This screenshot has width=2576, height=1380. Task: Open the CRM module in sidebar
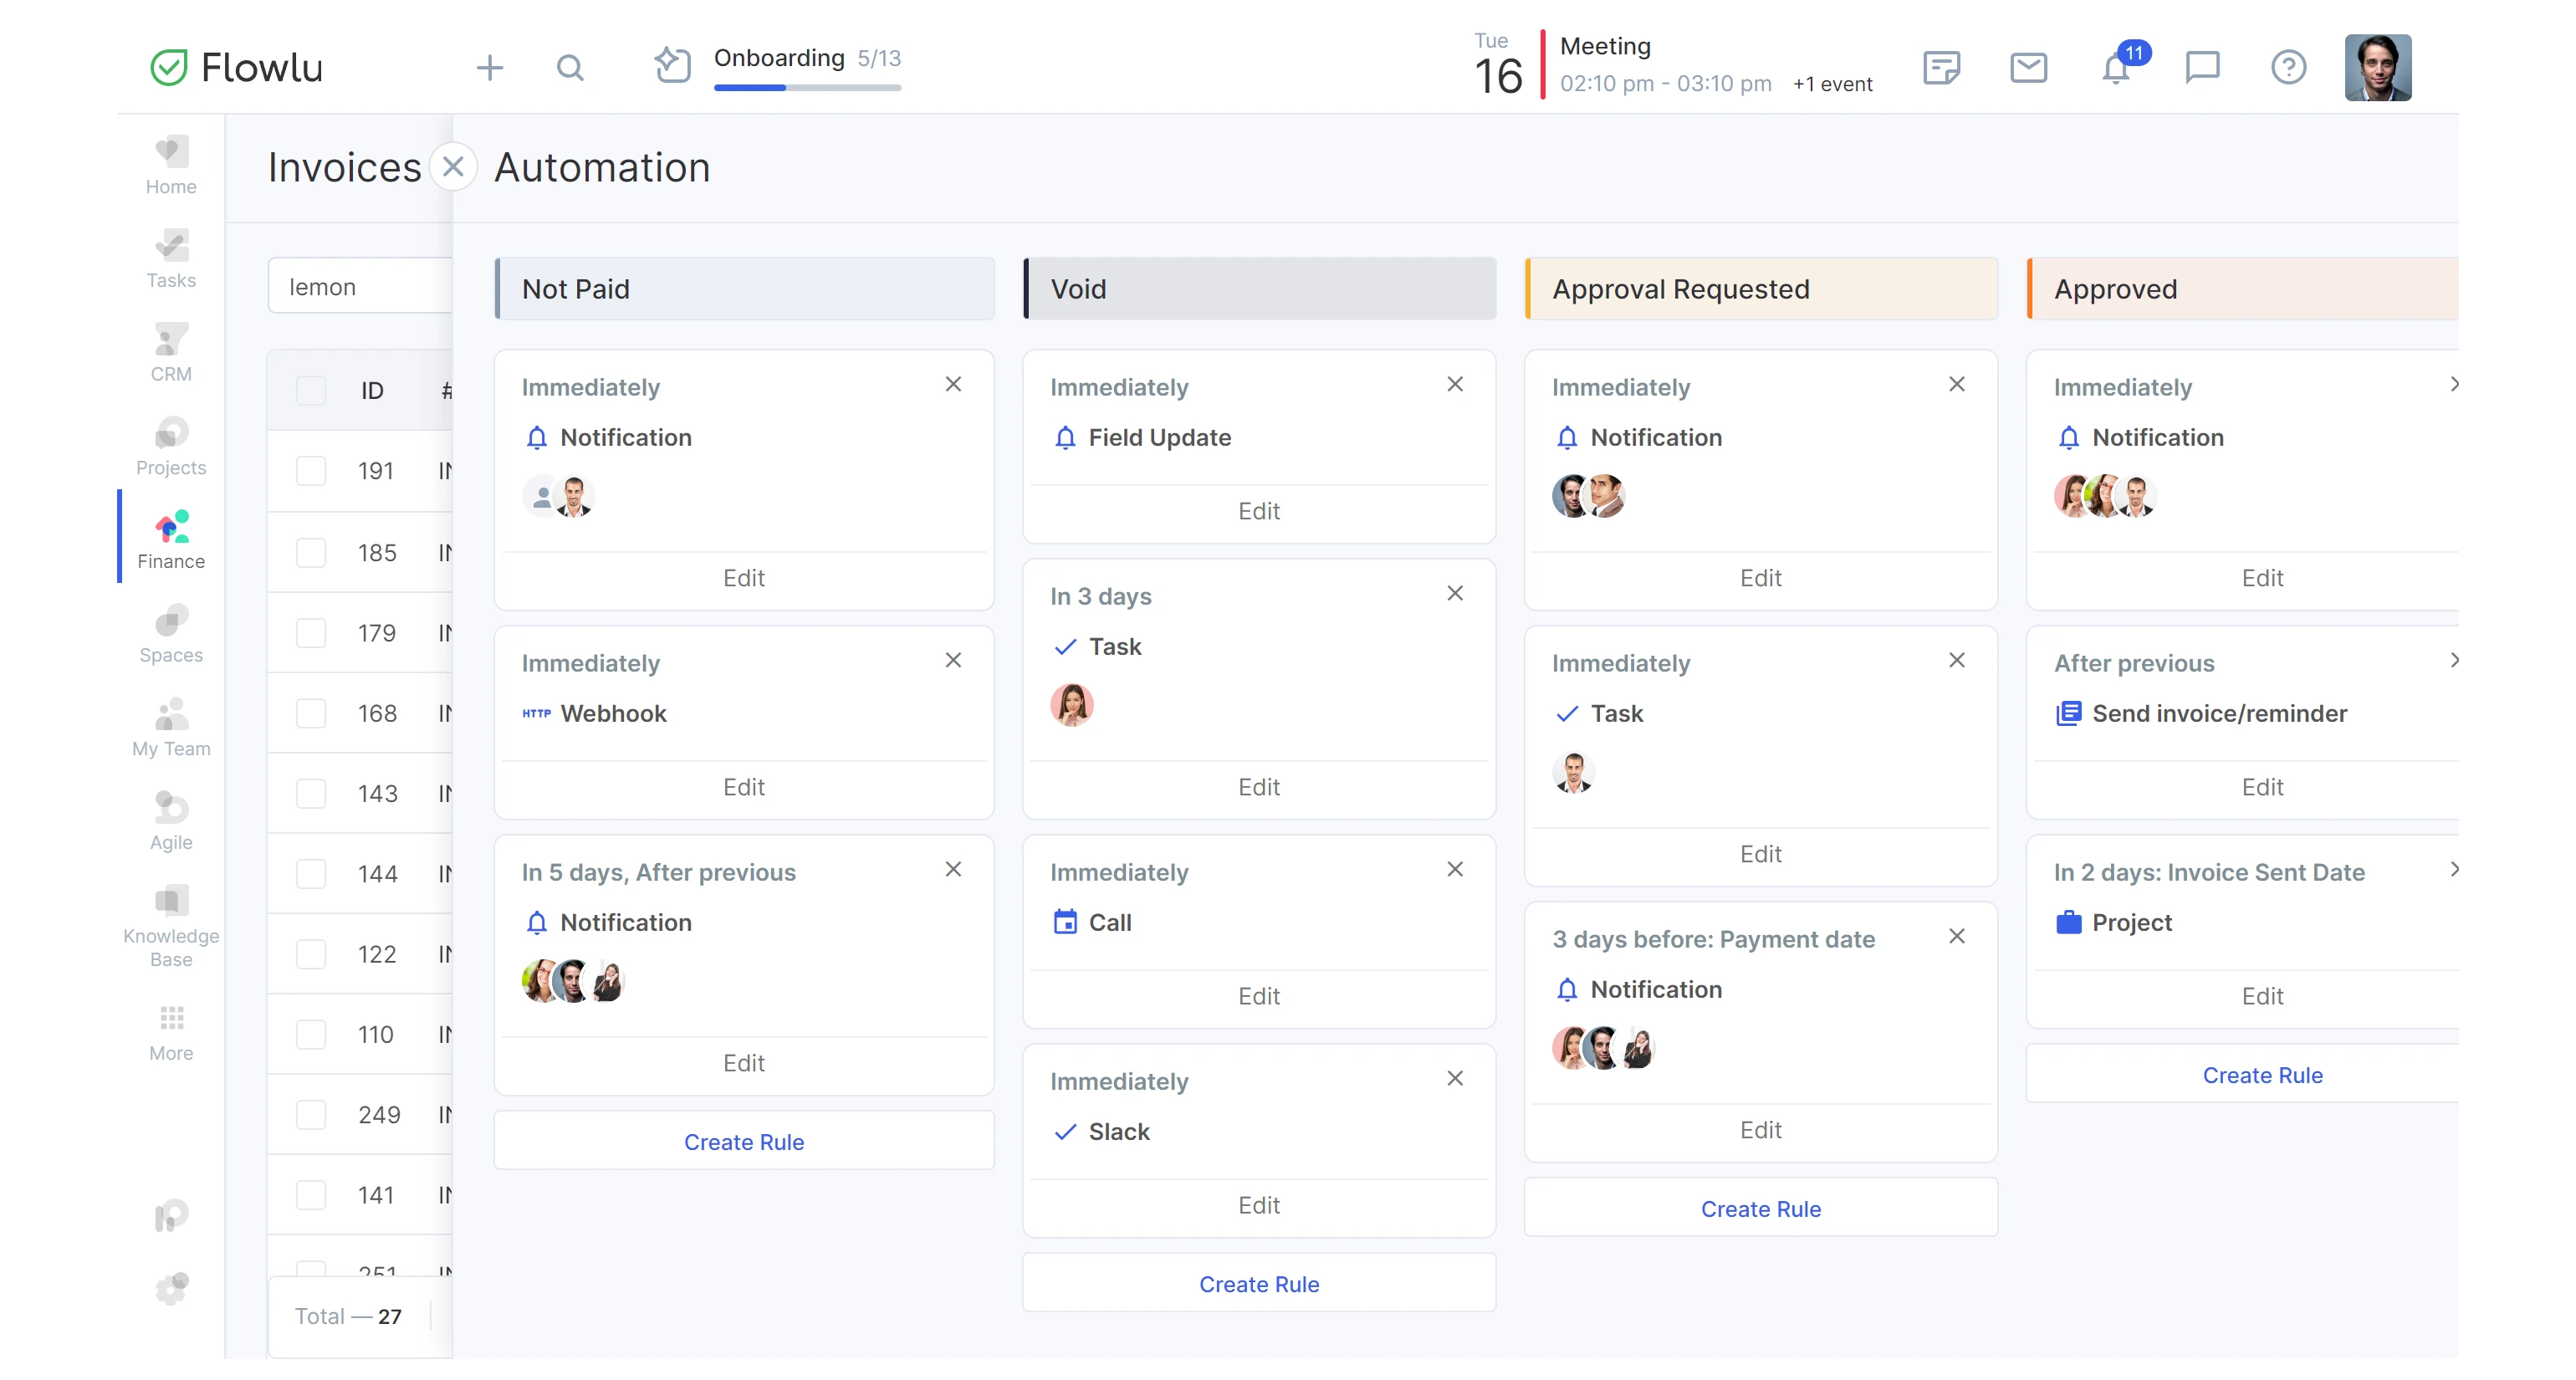click(x=171, y=353)
